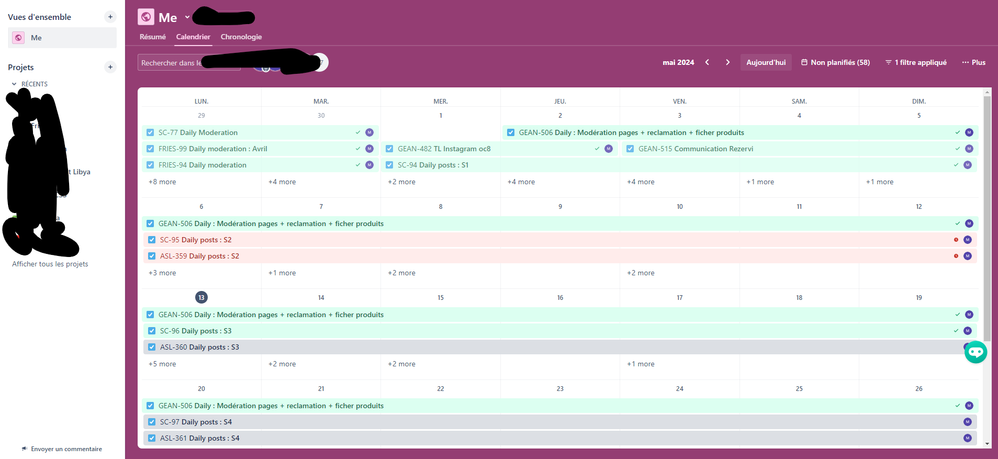Image resolution: width=998 pixels, height=459 pixels.
Task: Click the megaphone icon for Envoyer un commentaire
Action: (24, 449)
